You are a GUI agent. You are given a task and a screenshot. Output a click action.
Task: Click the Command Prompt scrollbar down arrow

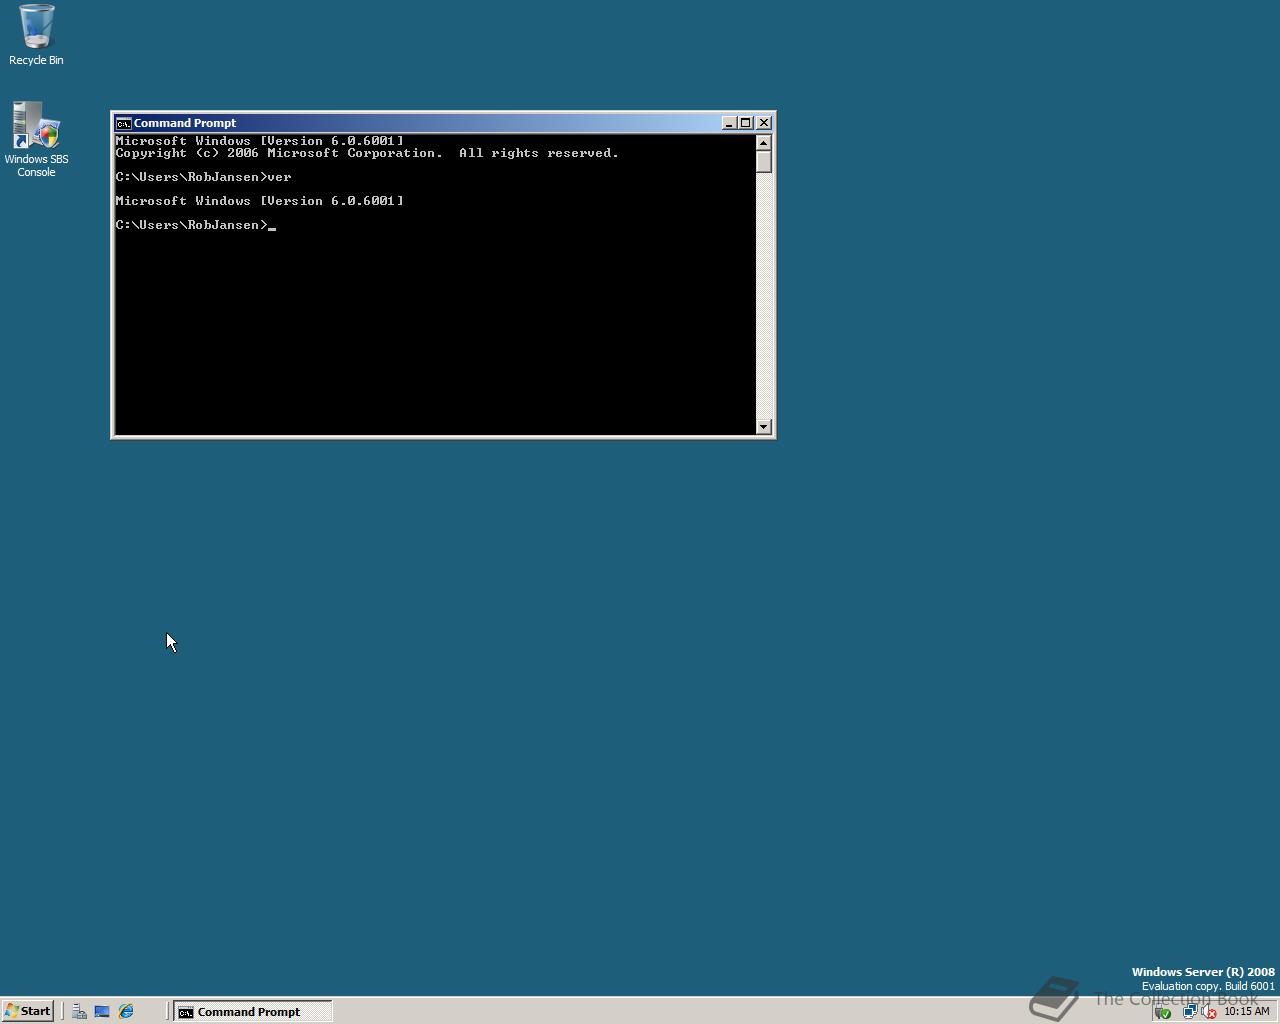click(x=764, y=427)
